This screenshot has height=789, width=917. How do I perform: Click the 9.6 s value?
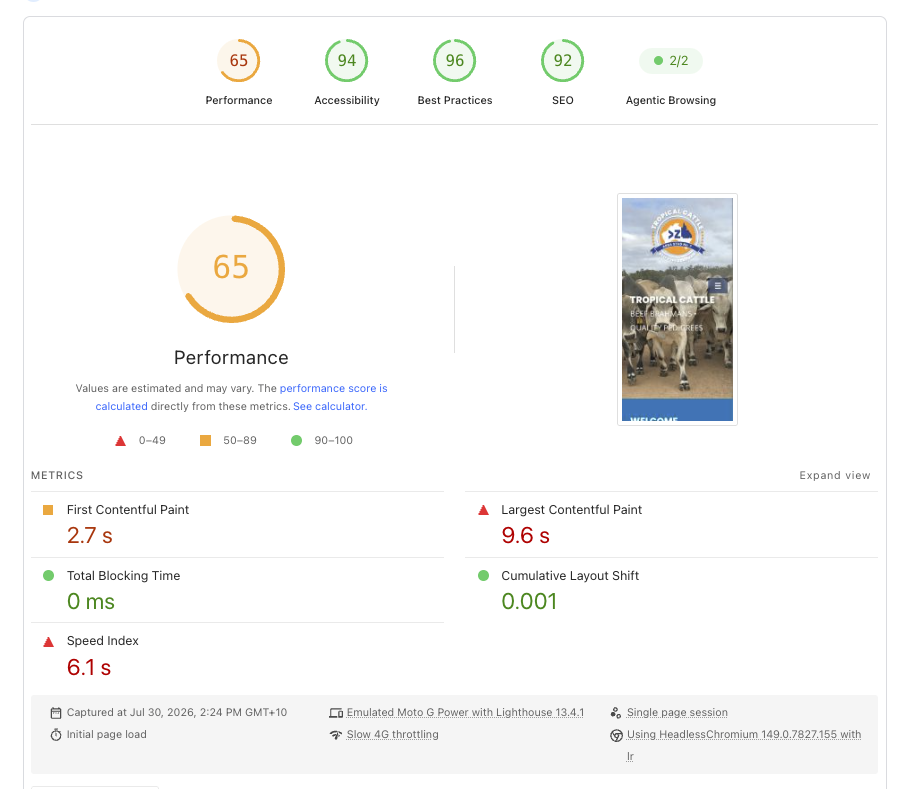pyautogui.click(x=525, y=536)
